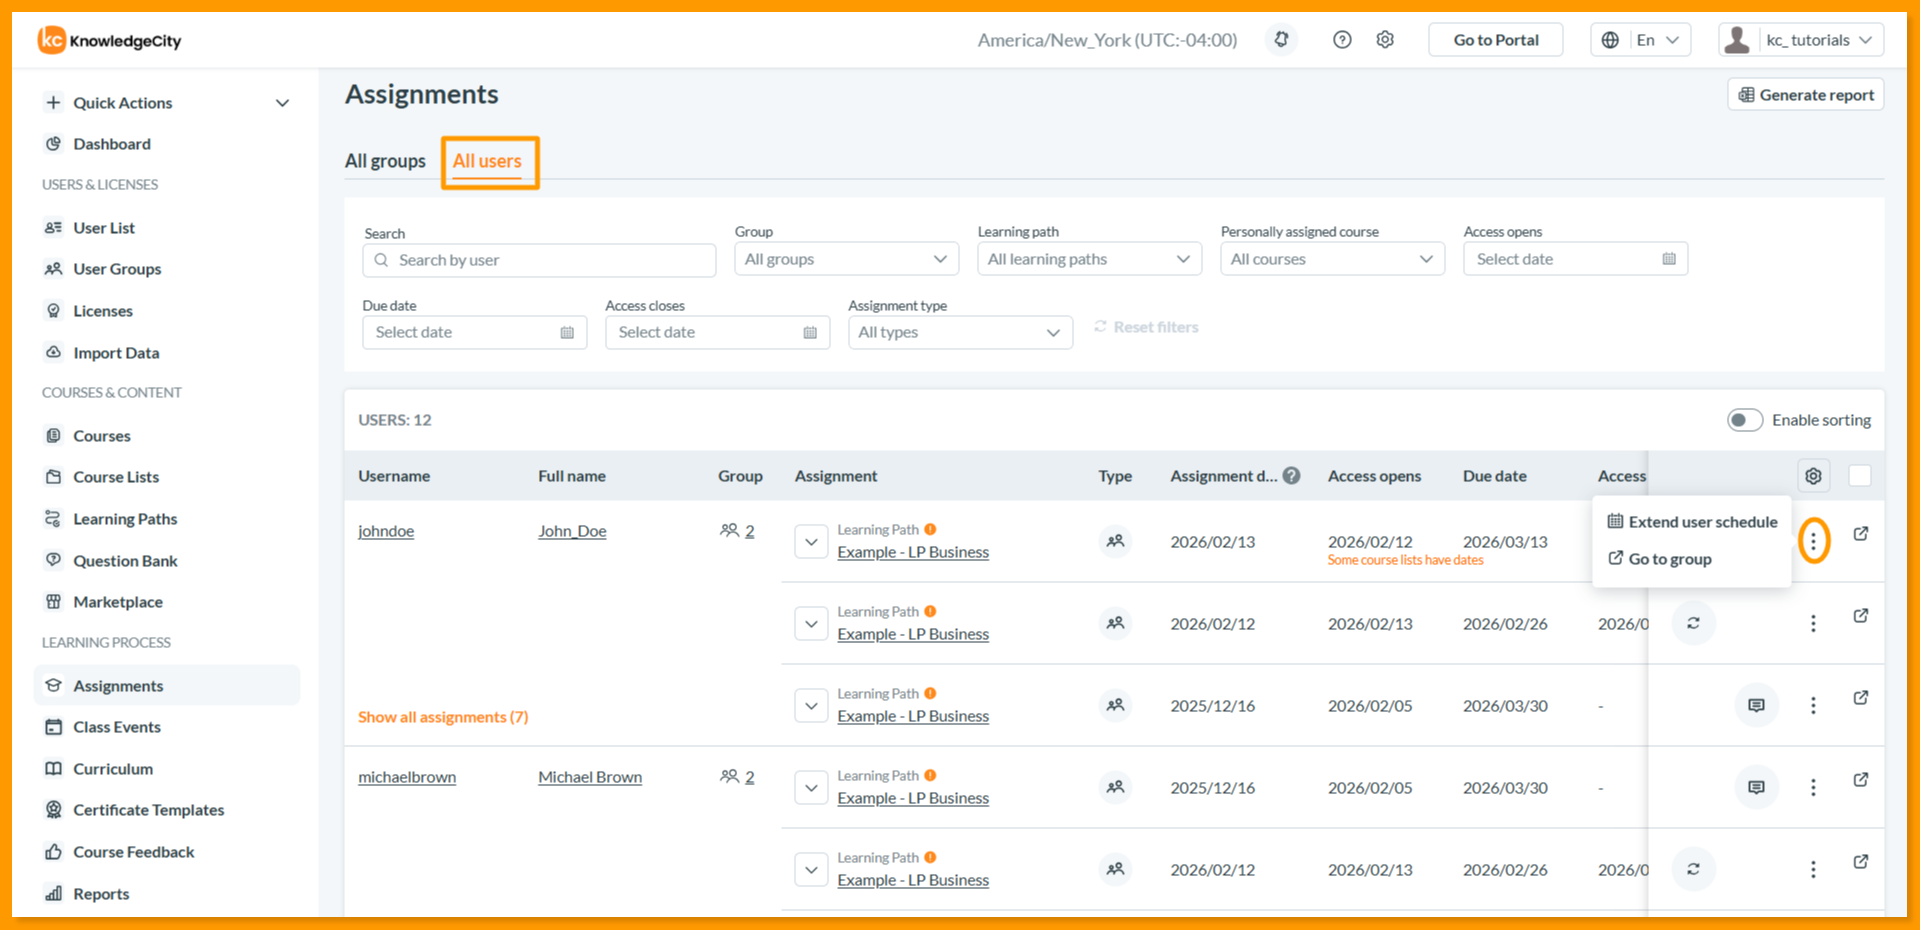The image size is (1920, 930).
Task: Click refresh icon on johndoe's second assignment
Action: [1693, 623]
